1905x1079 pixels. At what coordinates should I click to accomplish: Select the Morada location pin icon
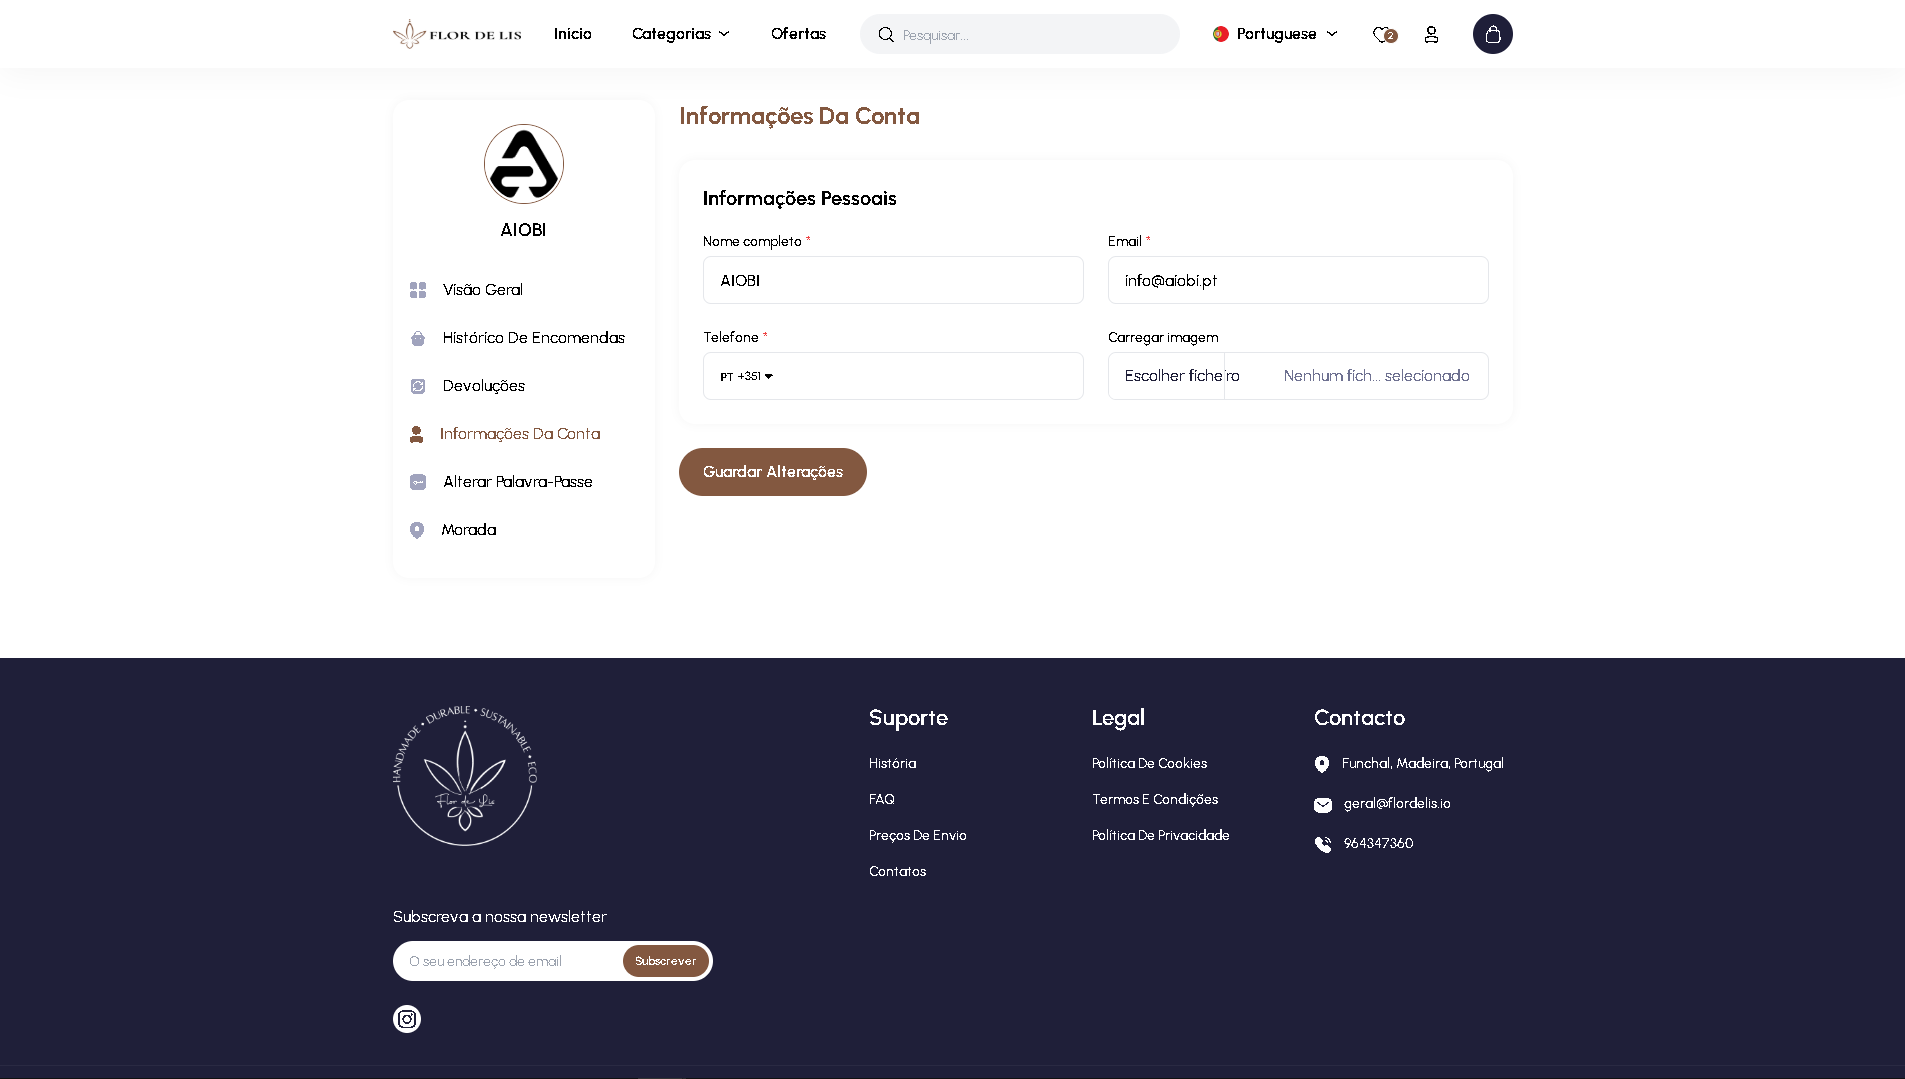point(417,530)
